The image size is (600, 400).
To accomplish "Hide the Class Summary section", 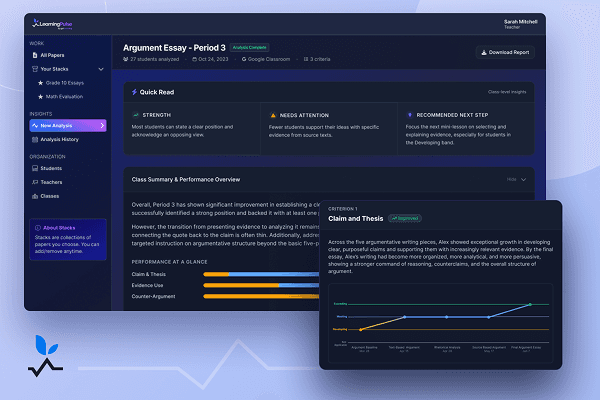I will coord(517,180).
